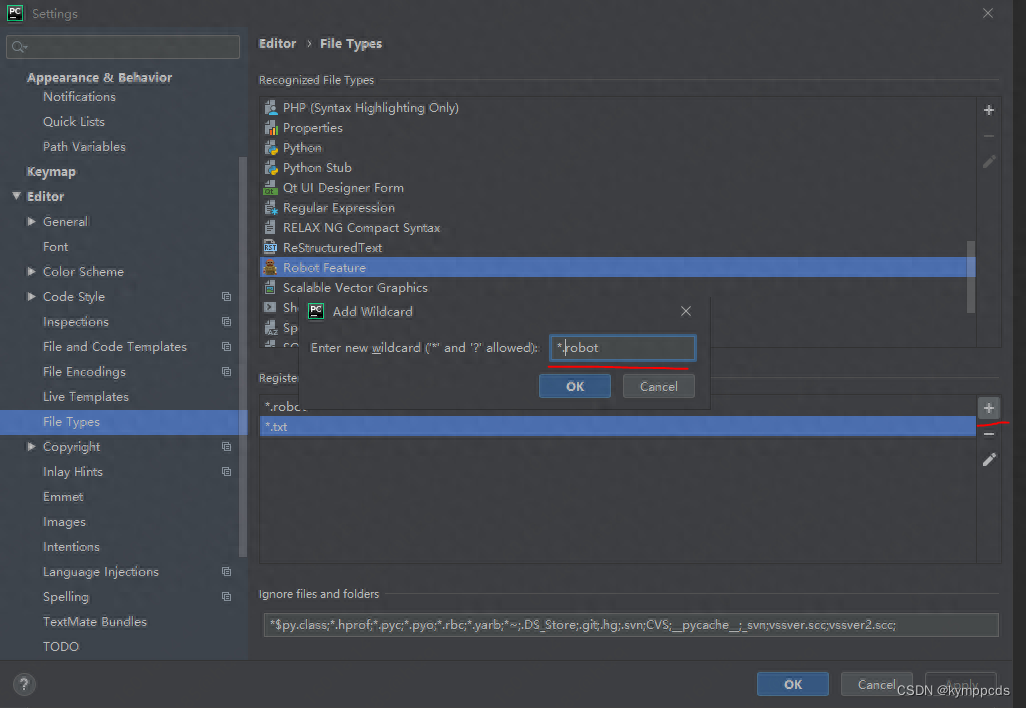Click the PHP Syntax Highlighting Only icon
Screen dimensions: 1026x708
point(270,107)
